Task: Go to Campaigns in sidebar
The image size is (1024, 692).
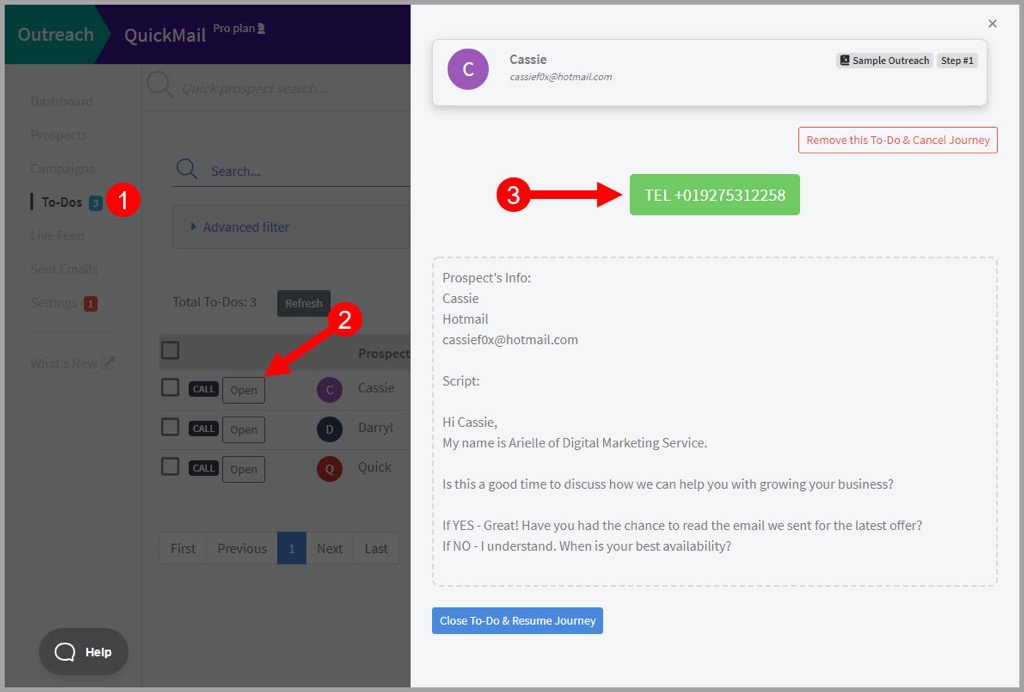Action: coord(62,168)
